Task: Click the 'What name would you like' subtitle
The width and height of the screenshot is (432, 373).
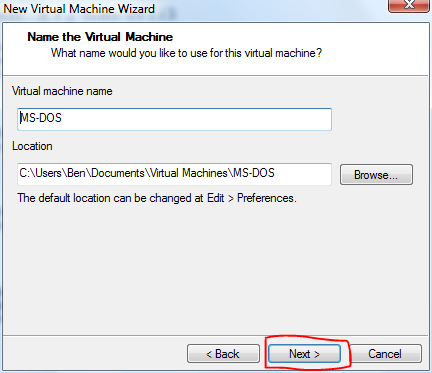Action: [x=186, y=53]
